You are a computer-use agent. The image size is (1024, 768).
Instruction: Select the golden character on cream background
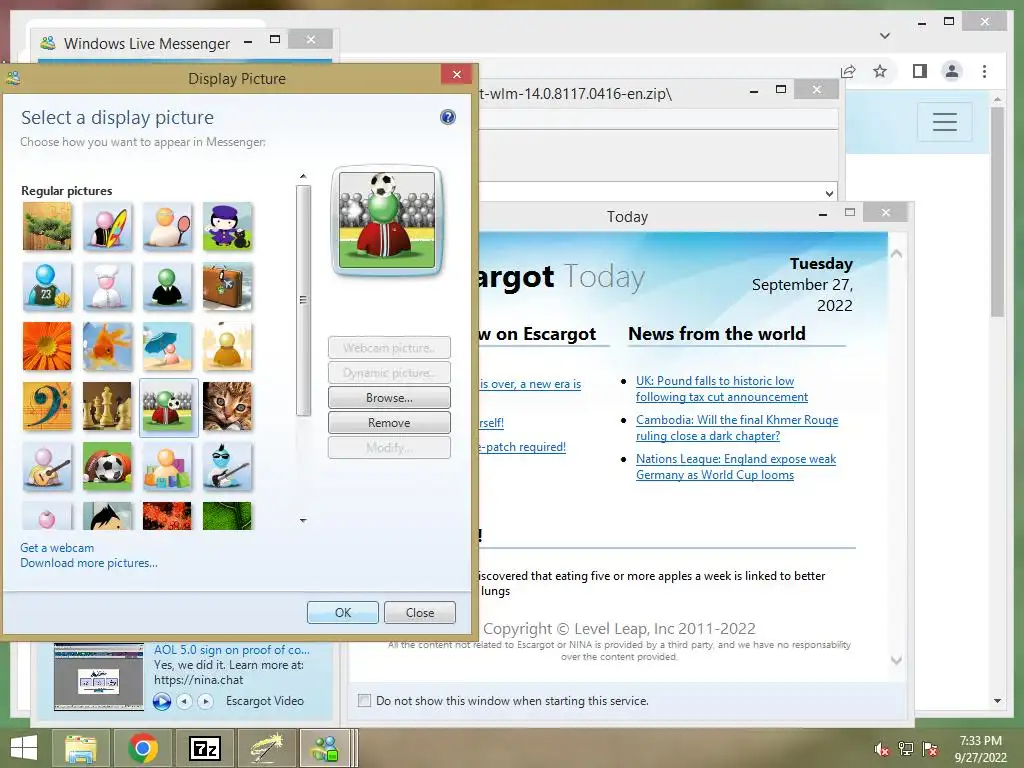227,347
